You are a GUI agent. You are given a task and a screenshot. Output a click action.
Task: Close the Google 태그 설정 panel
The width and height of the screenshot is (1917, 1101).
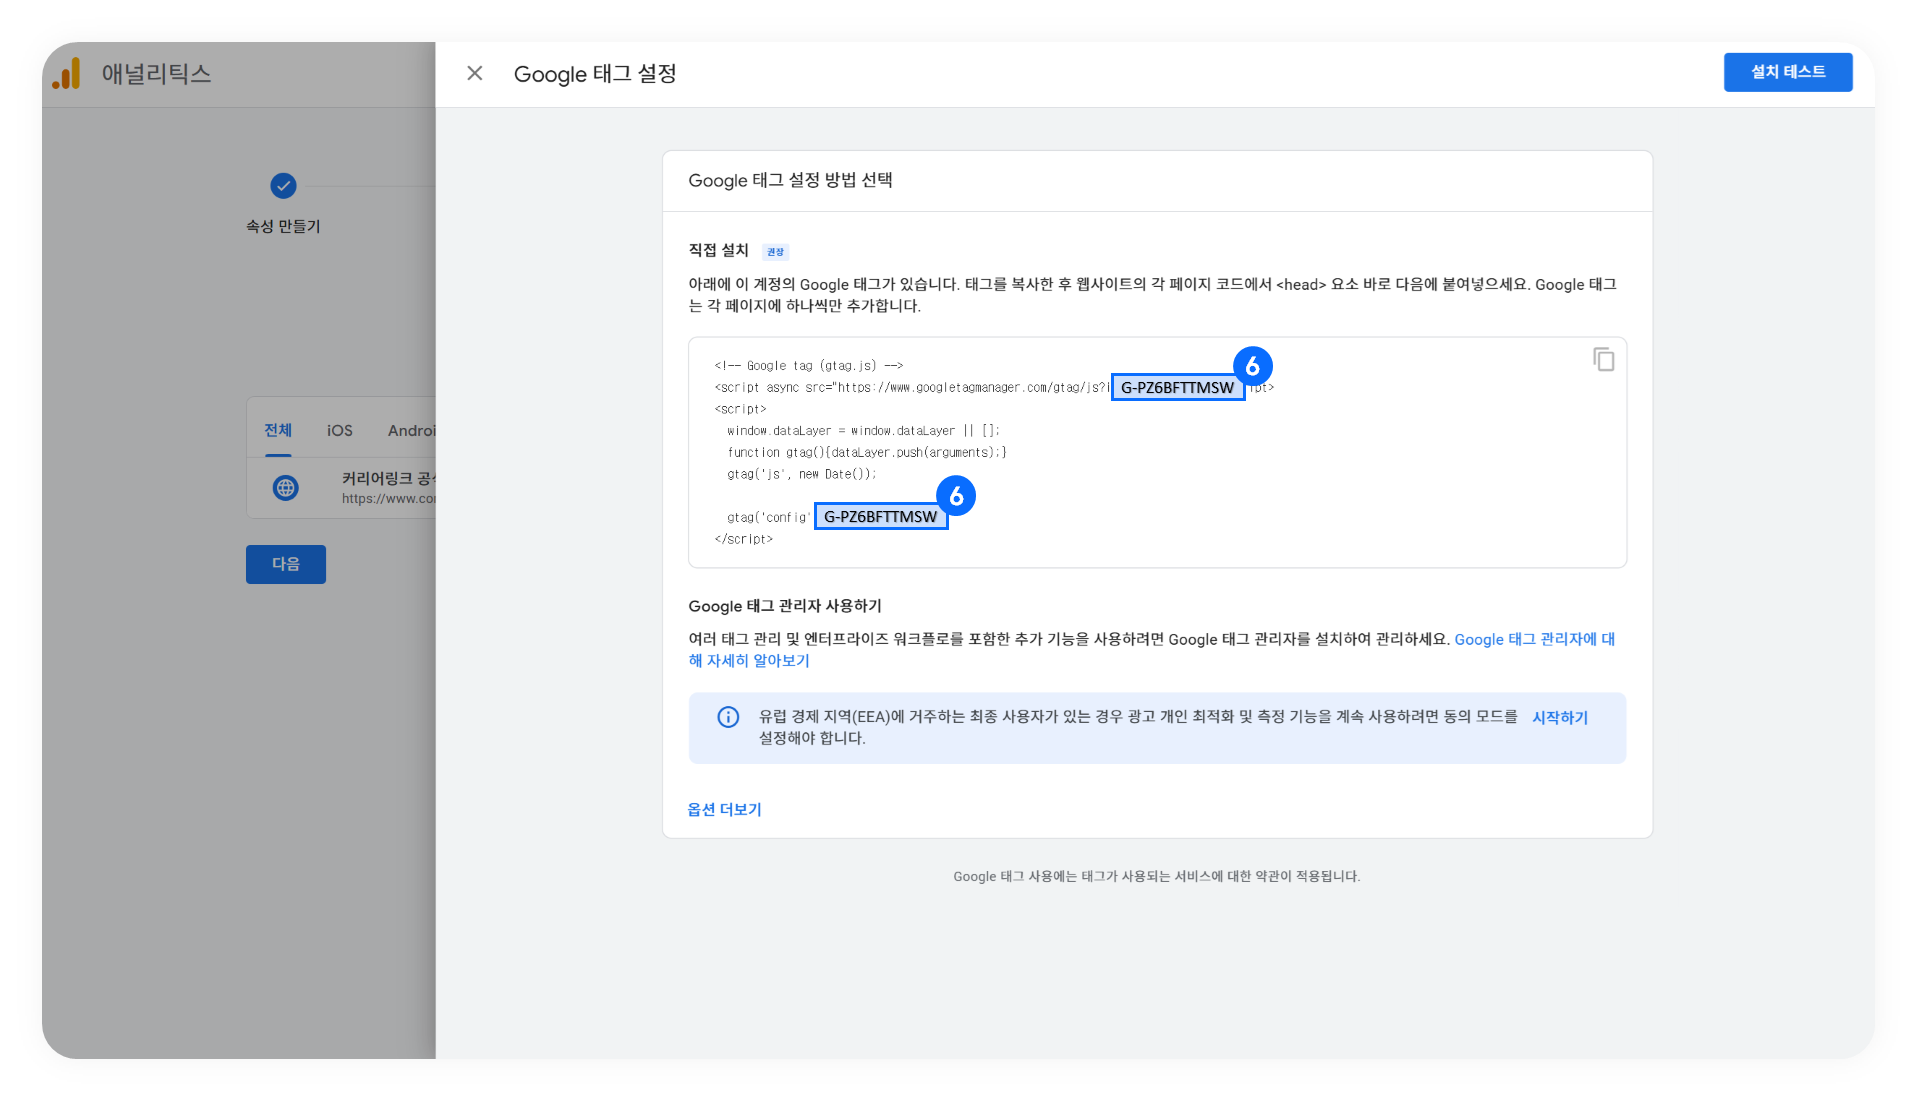click(x=475, y=73)
